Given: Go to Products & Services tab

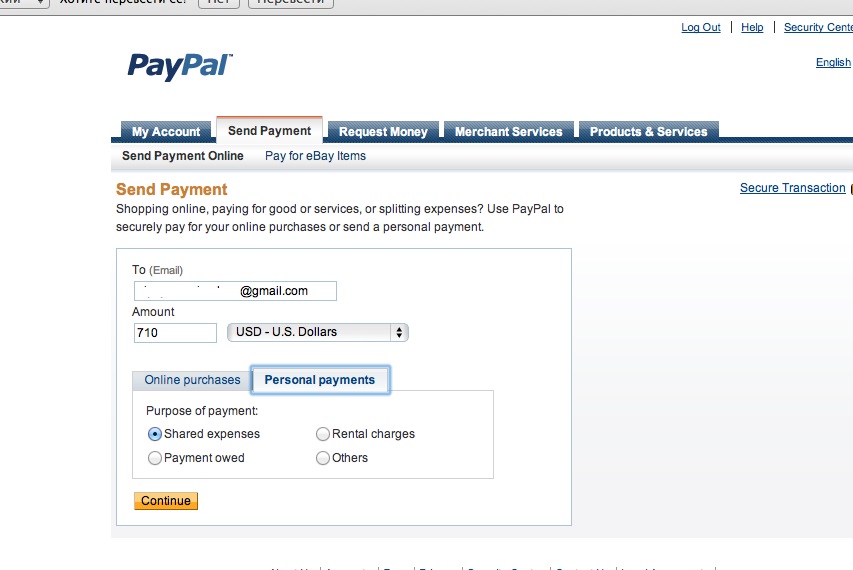Looking at the screenshot, I should coord(648,132).
